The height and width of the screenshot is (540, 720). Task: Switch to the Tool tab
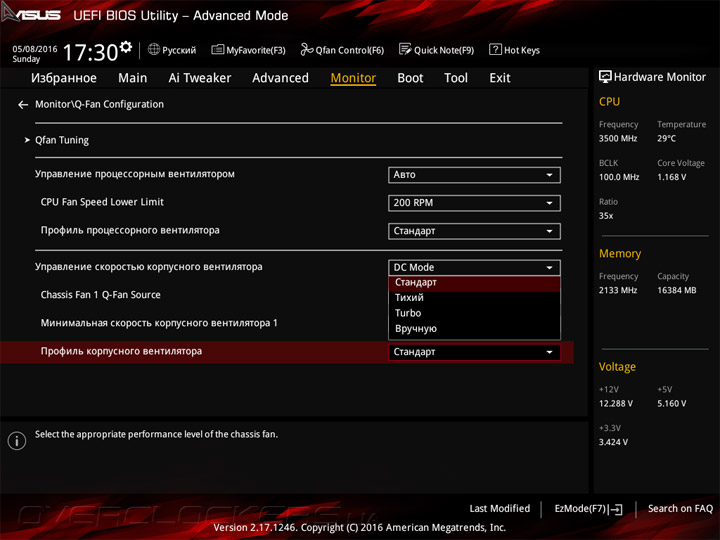coord(456,78)
